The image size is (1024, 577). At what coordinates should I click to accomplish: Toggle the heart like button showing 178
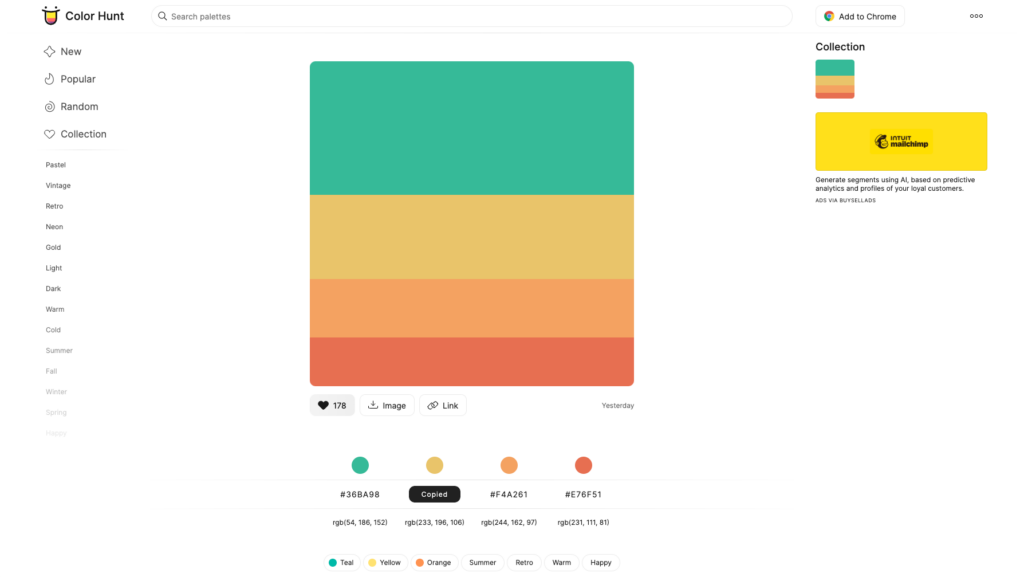click(x=332, y=405)
